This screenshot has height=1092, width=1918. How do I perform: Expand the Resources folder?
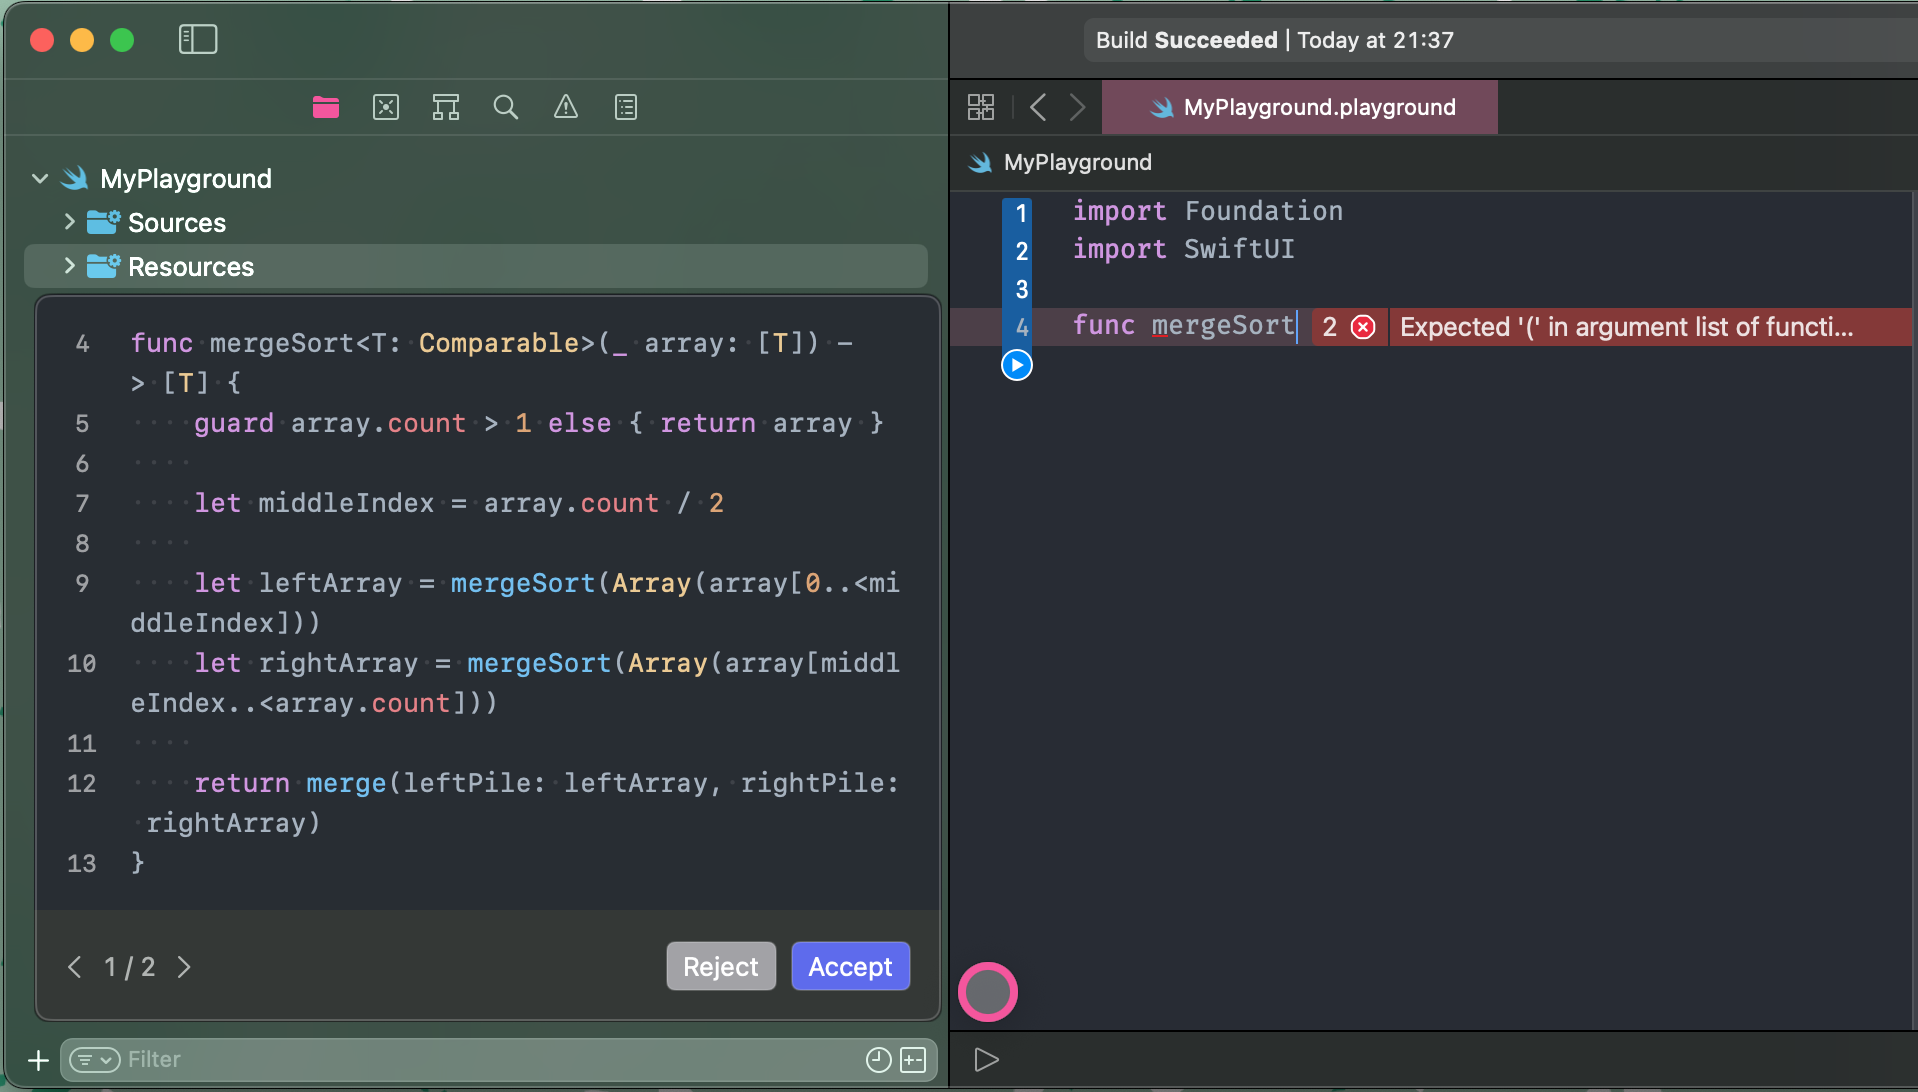click(69, 266)
